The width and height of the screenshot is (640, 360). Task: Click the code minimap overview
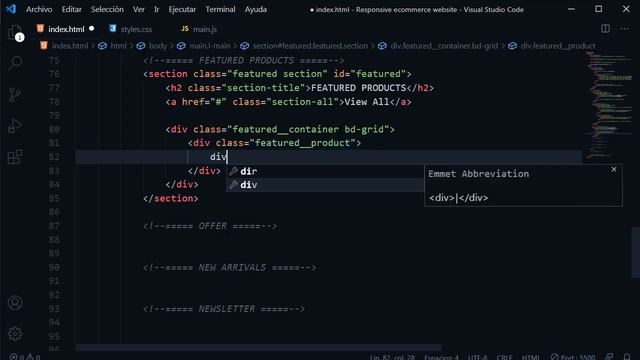[609, 106]
